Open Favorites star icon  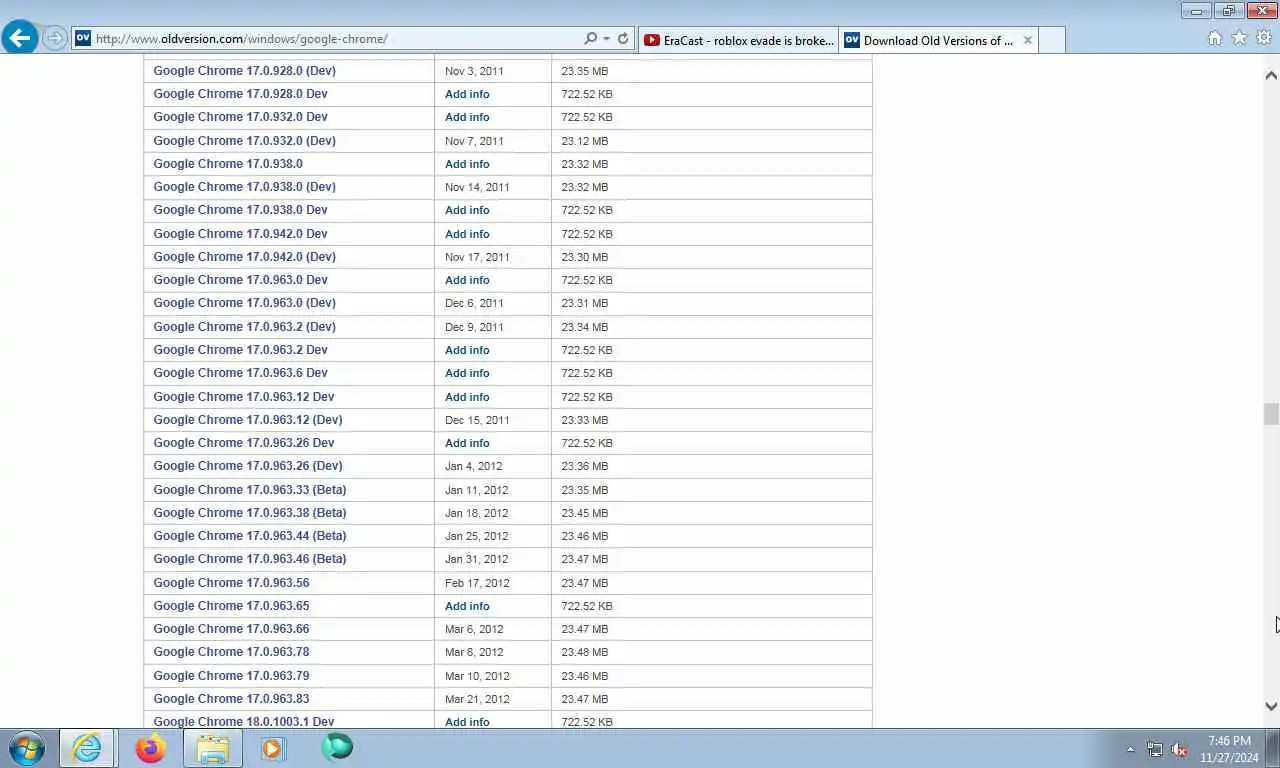coord(1239,38)
